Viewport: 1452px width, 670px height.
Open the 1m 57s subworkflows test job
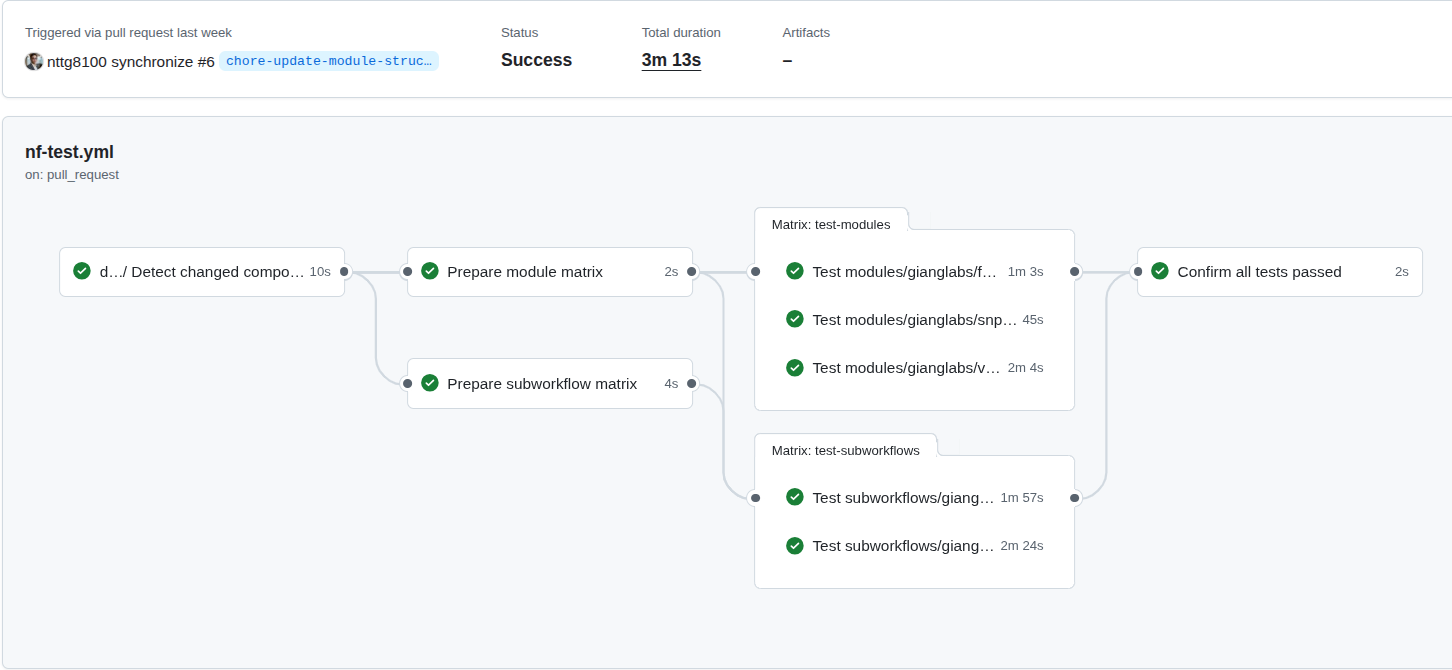[x=914, y=497]
